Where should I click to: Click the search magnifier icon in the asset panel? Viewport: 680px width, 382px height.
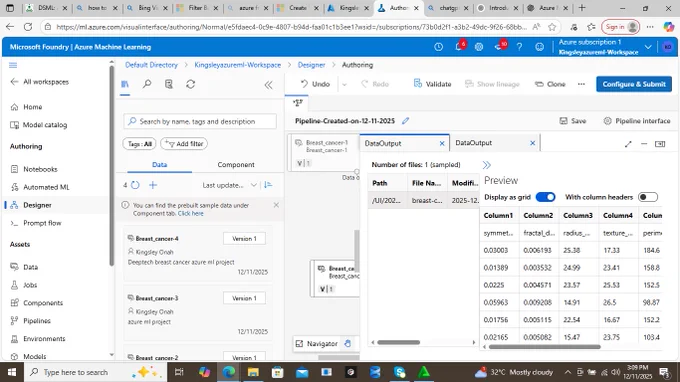click(147, 84)
